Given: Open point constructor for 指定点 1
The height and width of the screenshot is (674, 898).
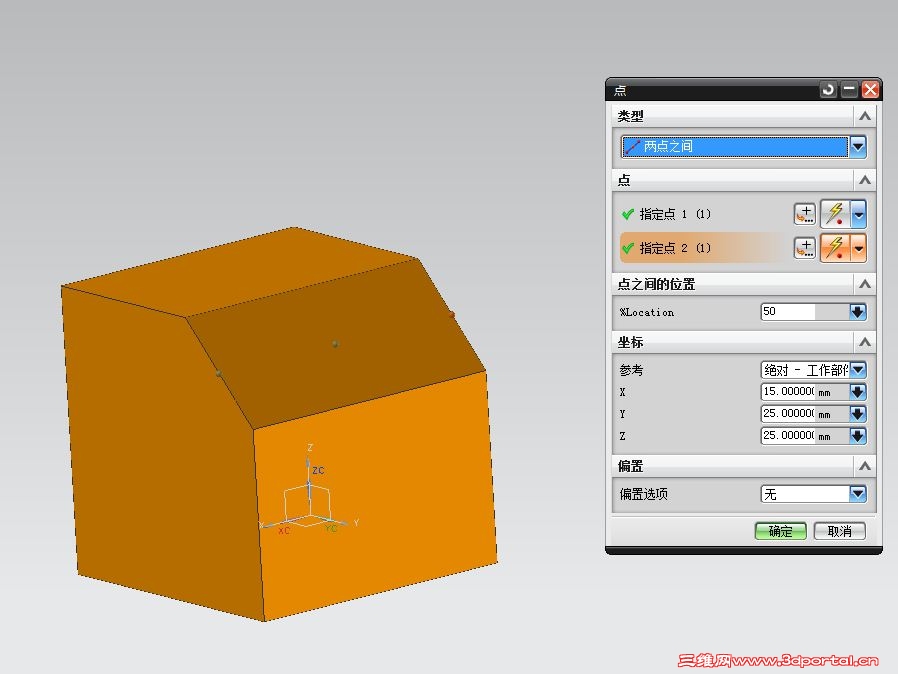Looking at the screenshot, I should 805,214.
